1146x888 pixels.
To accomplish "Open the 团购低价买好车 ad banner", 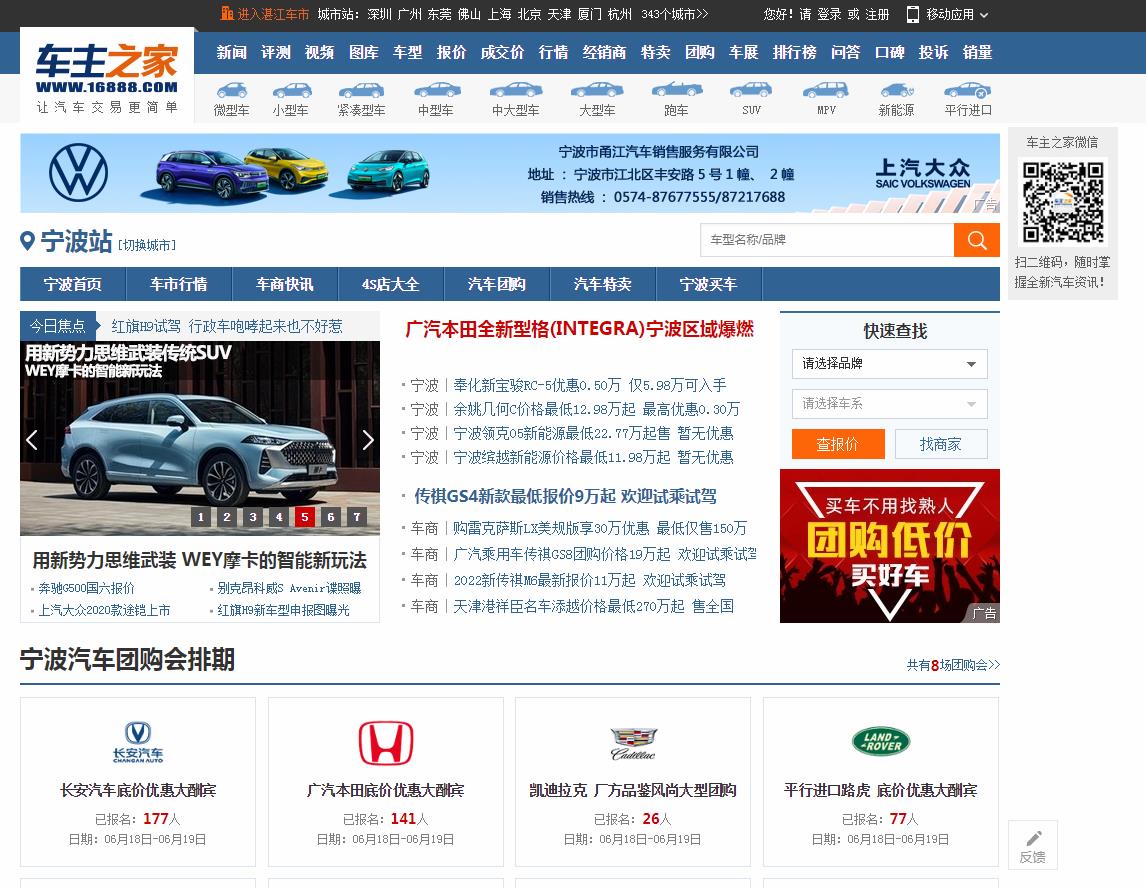I will pos(889,546).
